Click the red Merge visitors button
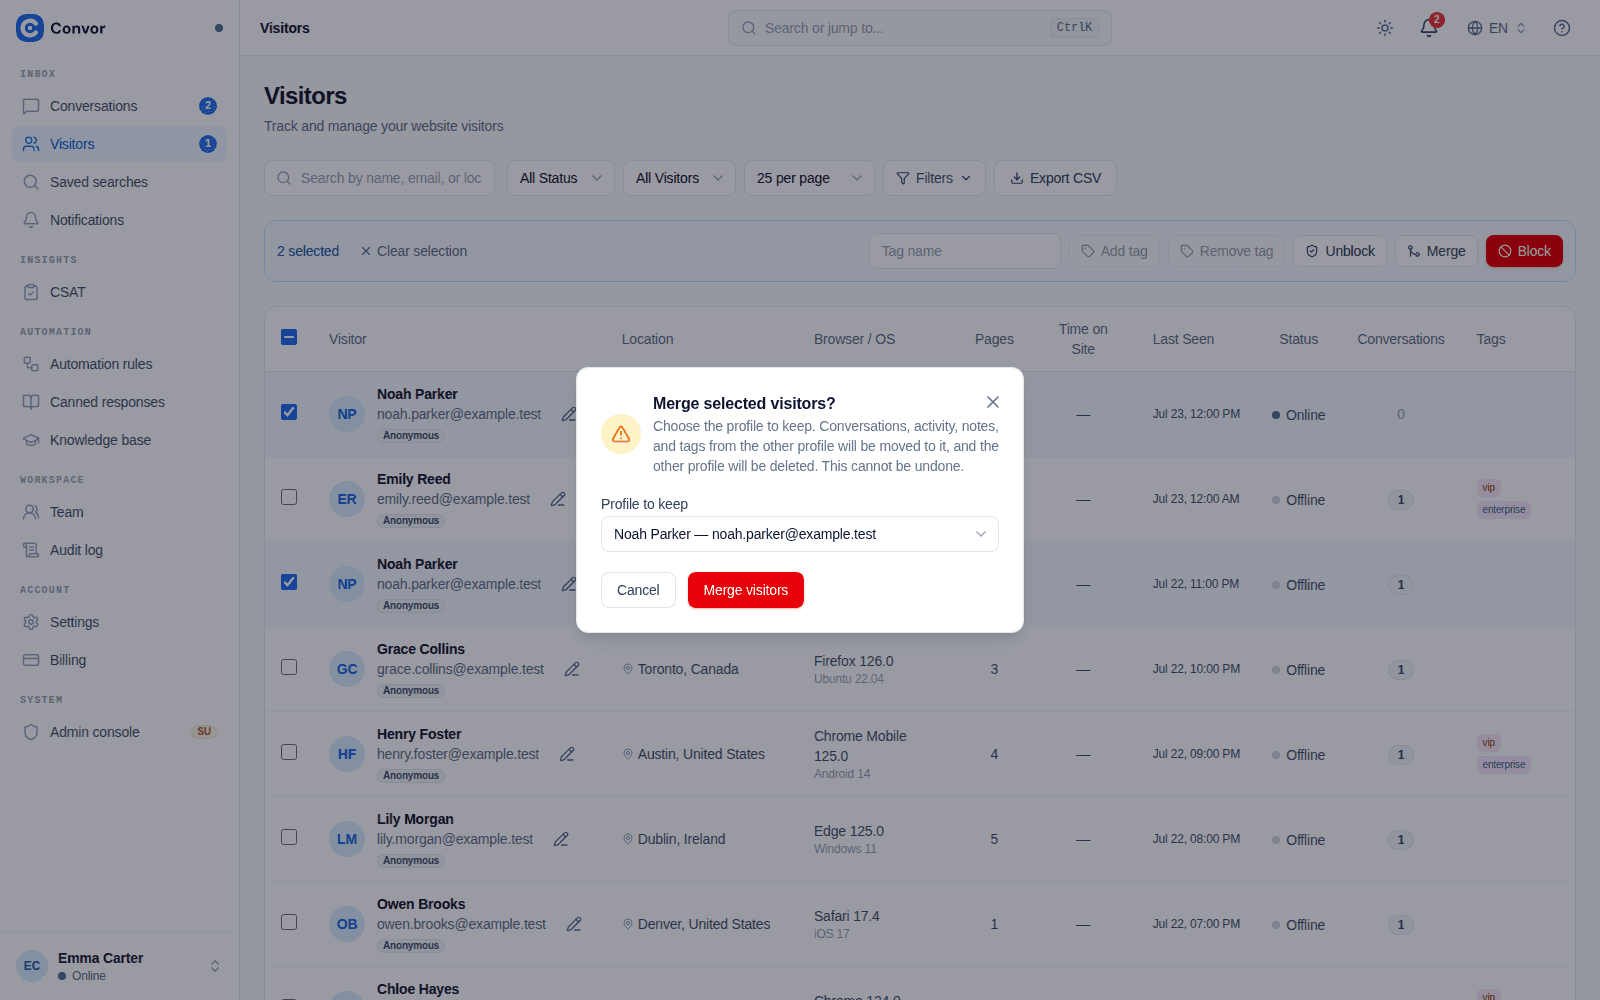This screenshot has height=1000, width=1600. tap(746, 590)
